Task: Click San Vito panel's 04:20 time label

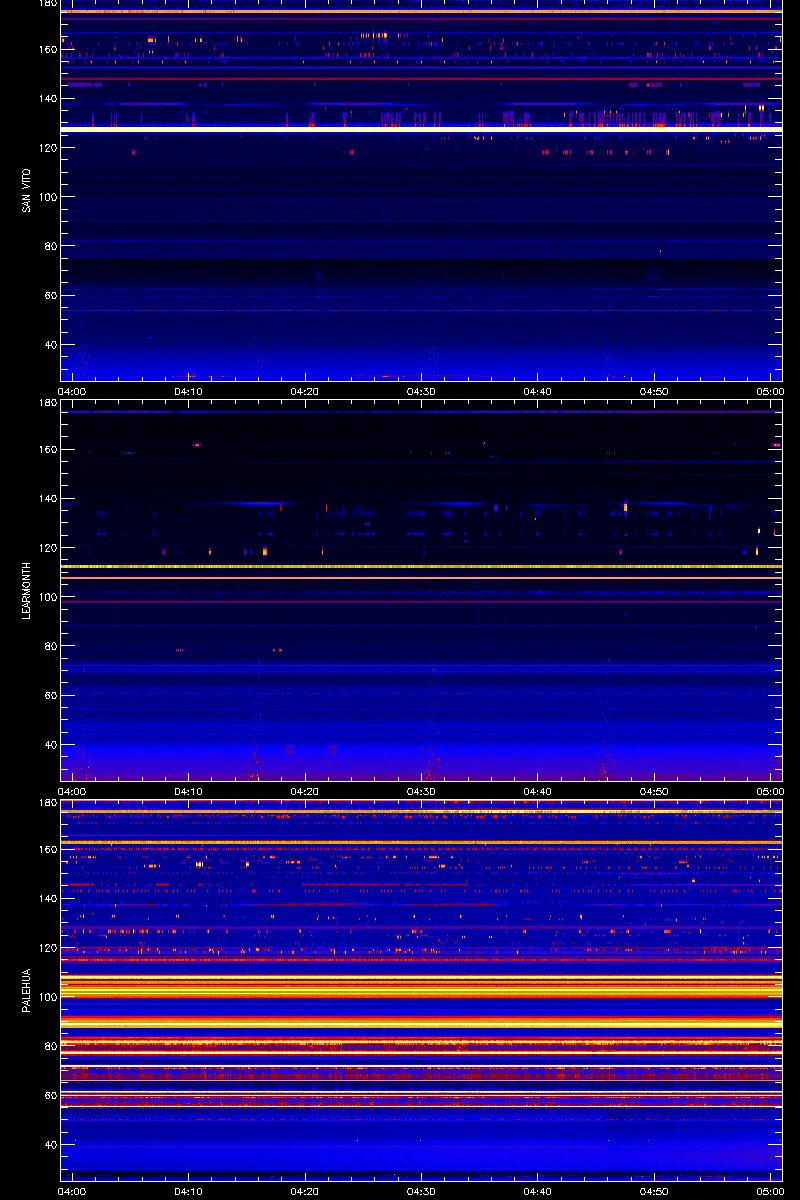Action: [x=305, y=391]
